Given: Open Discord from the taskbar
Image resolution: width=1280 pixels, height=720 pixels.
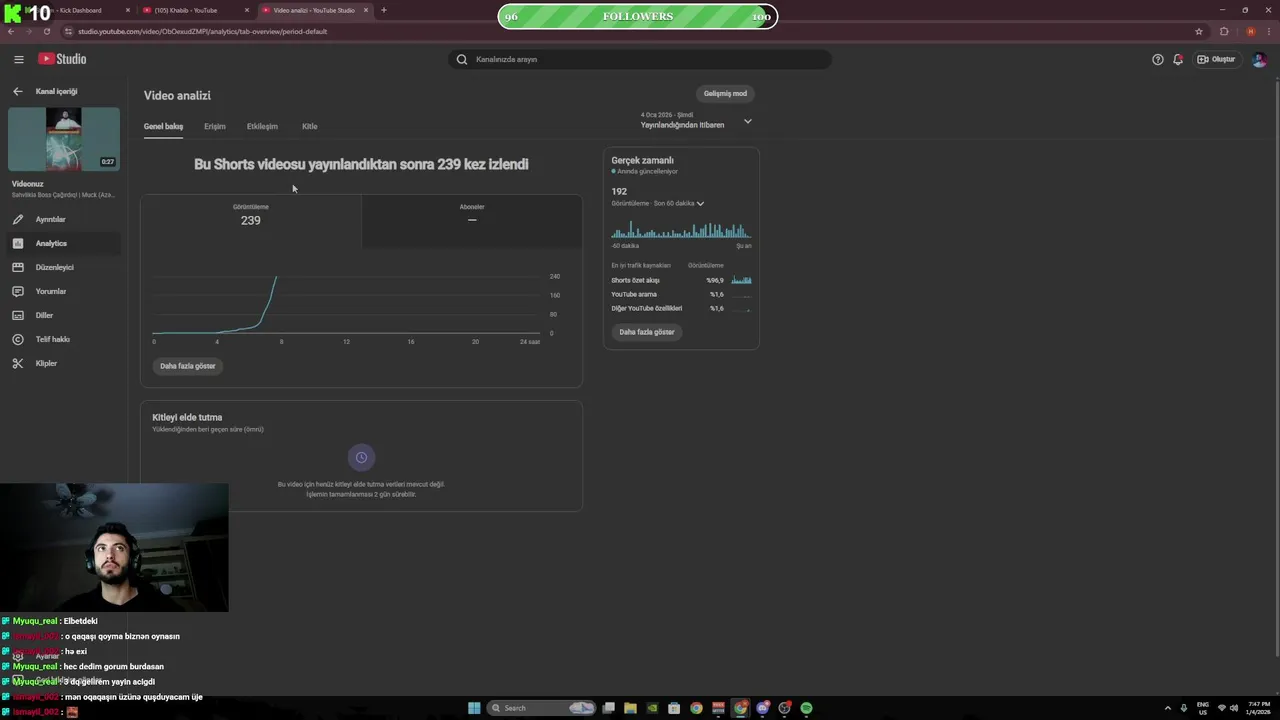Looking at the screenshot, I should point(762,708).
